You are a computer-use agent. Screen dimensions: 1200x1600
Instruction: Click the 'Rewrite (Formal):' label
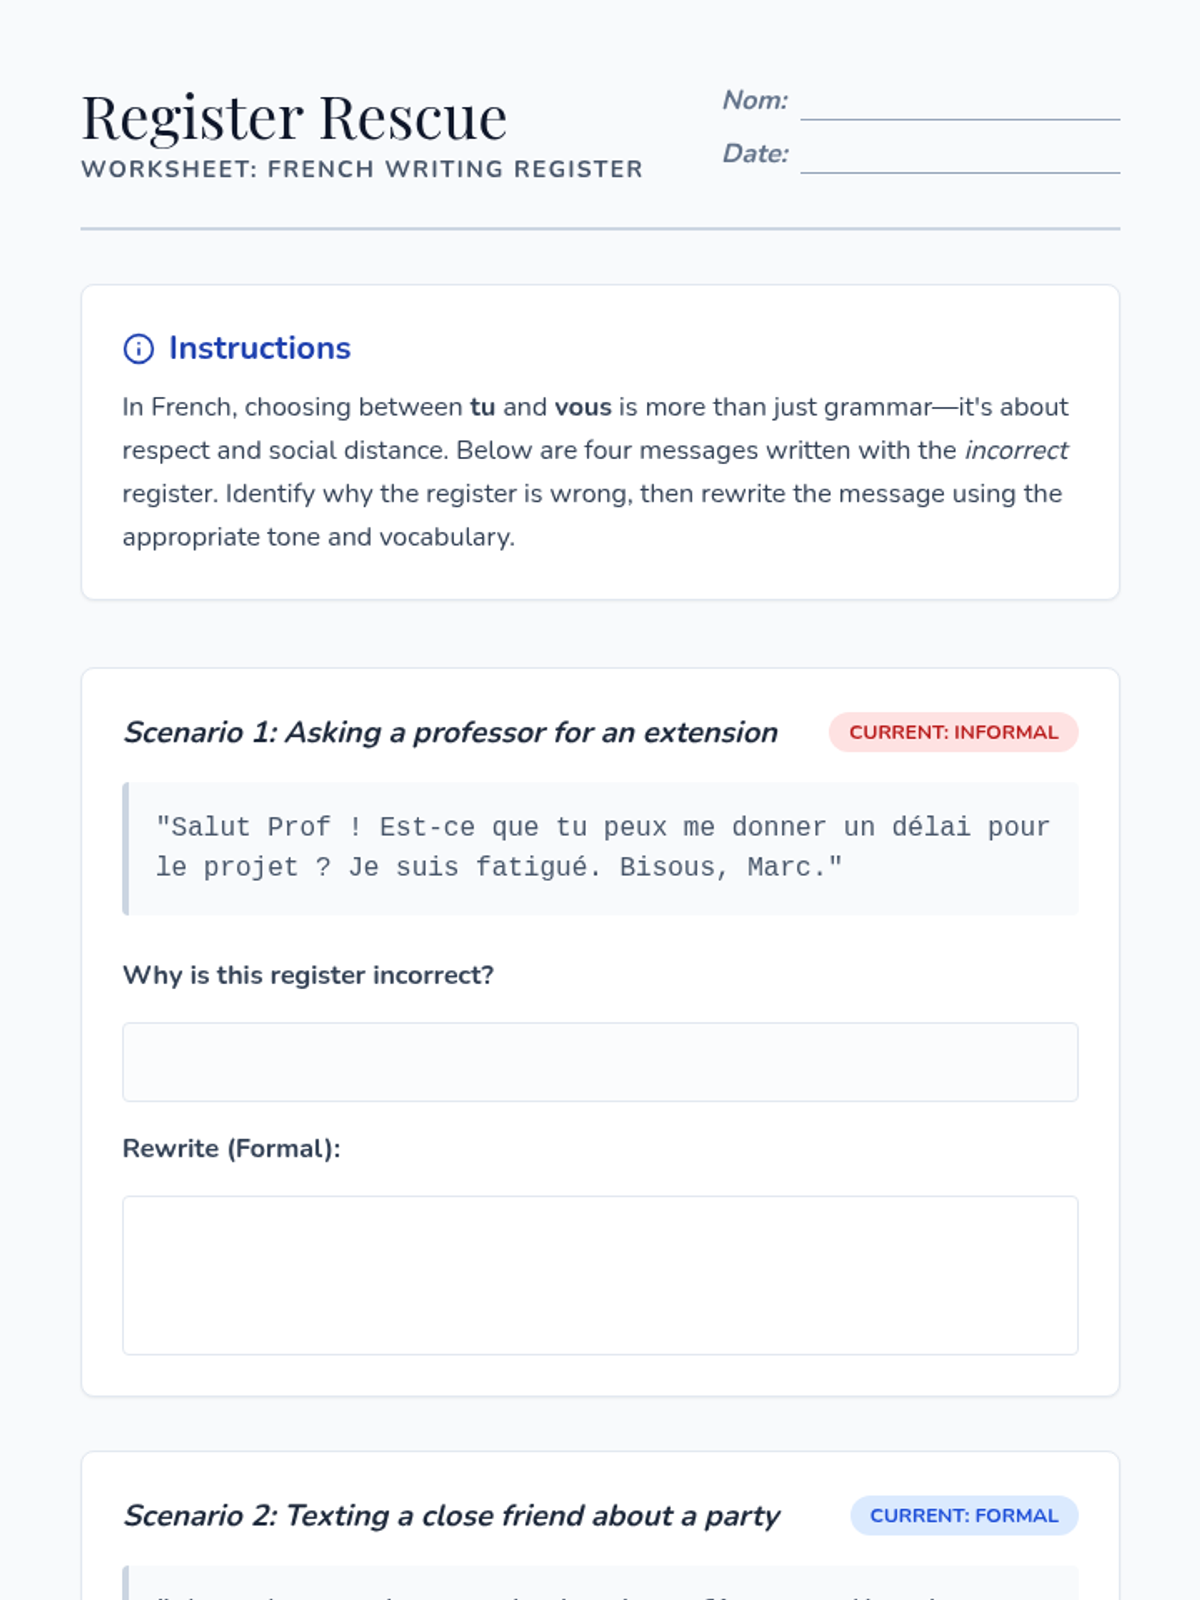231,1148
